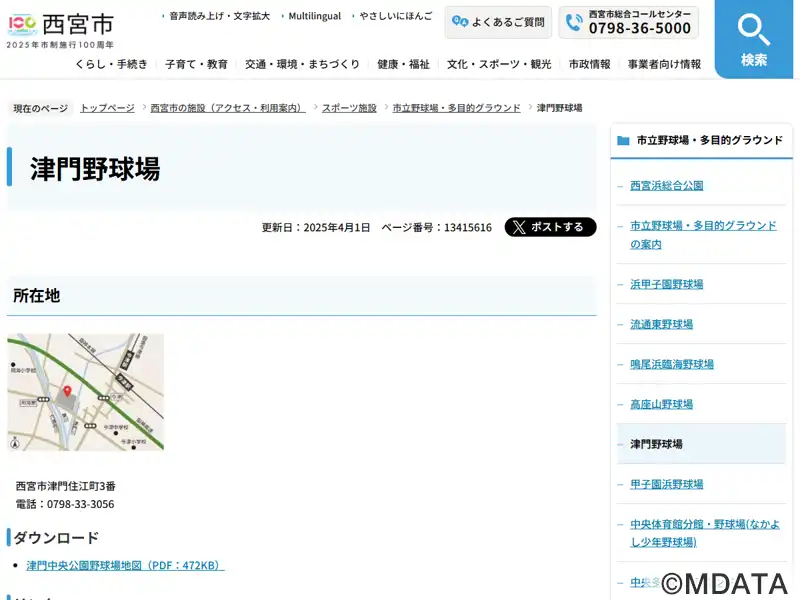The width and height of the screenshot is (800, 600).
Task: Open 市立野球場・多目的グラウンド breadcrumb link
Action: tap(456, 108)
